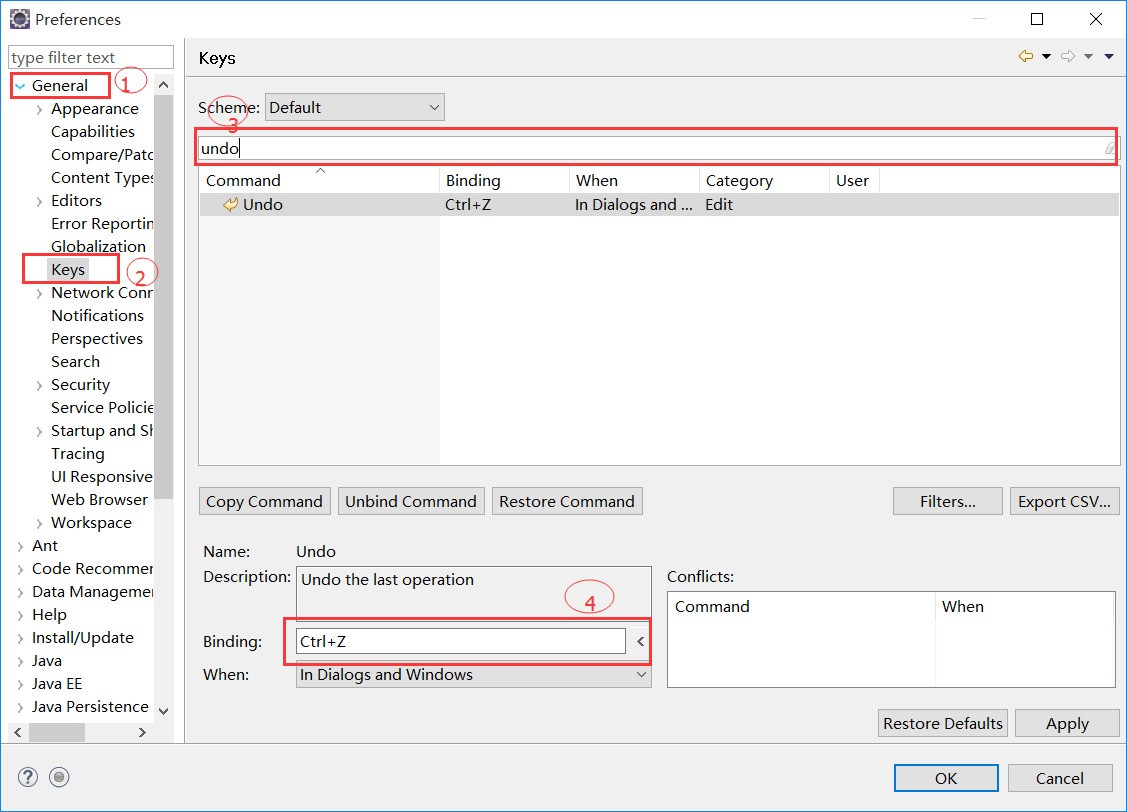The height and width of the screenshot is (812, 1127).
Task: Click into the Binding field showing Ctrl+Z
Action: tap(460, 642)
